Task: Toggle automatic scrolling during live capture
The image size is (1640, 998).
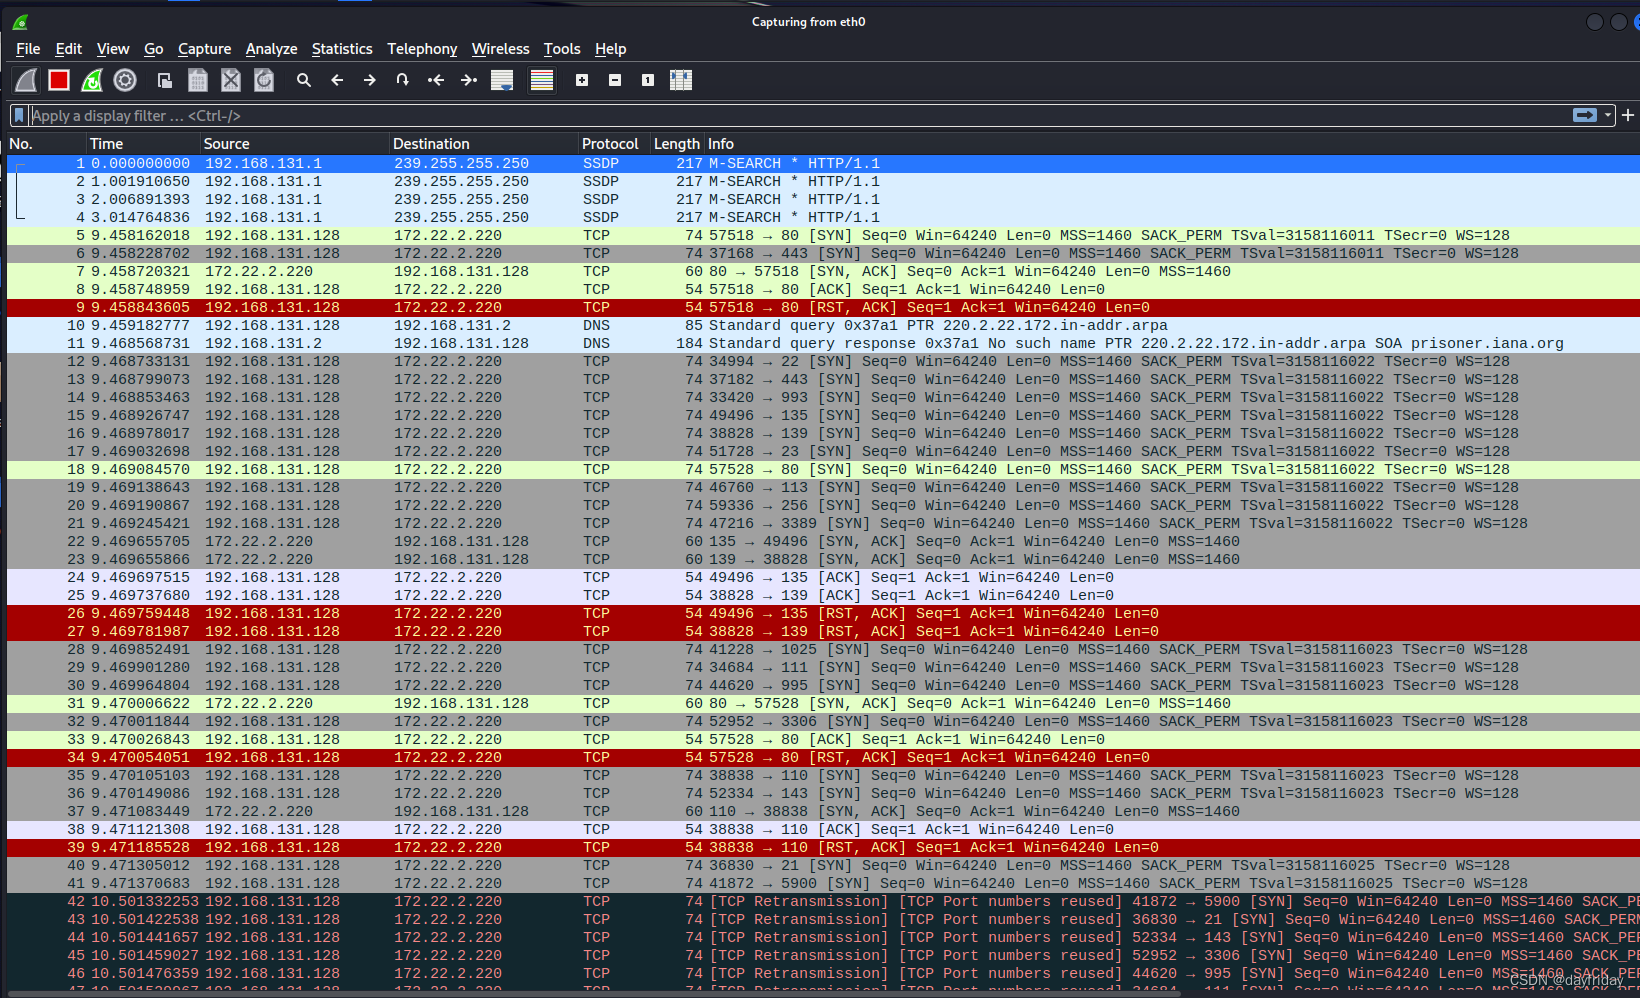Action: click(501, 80)
